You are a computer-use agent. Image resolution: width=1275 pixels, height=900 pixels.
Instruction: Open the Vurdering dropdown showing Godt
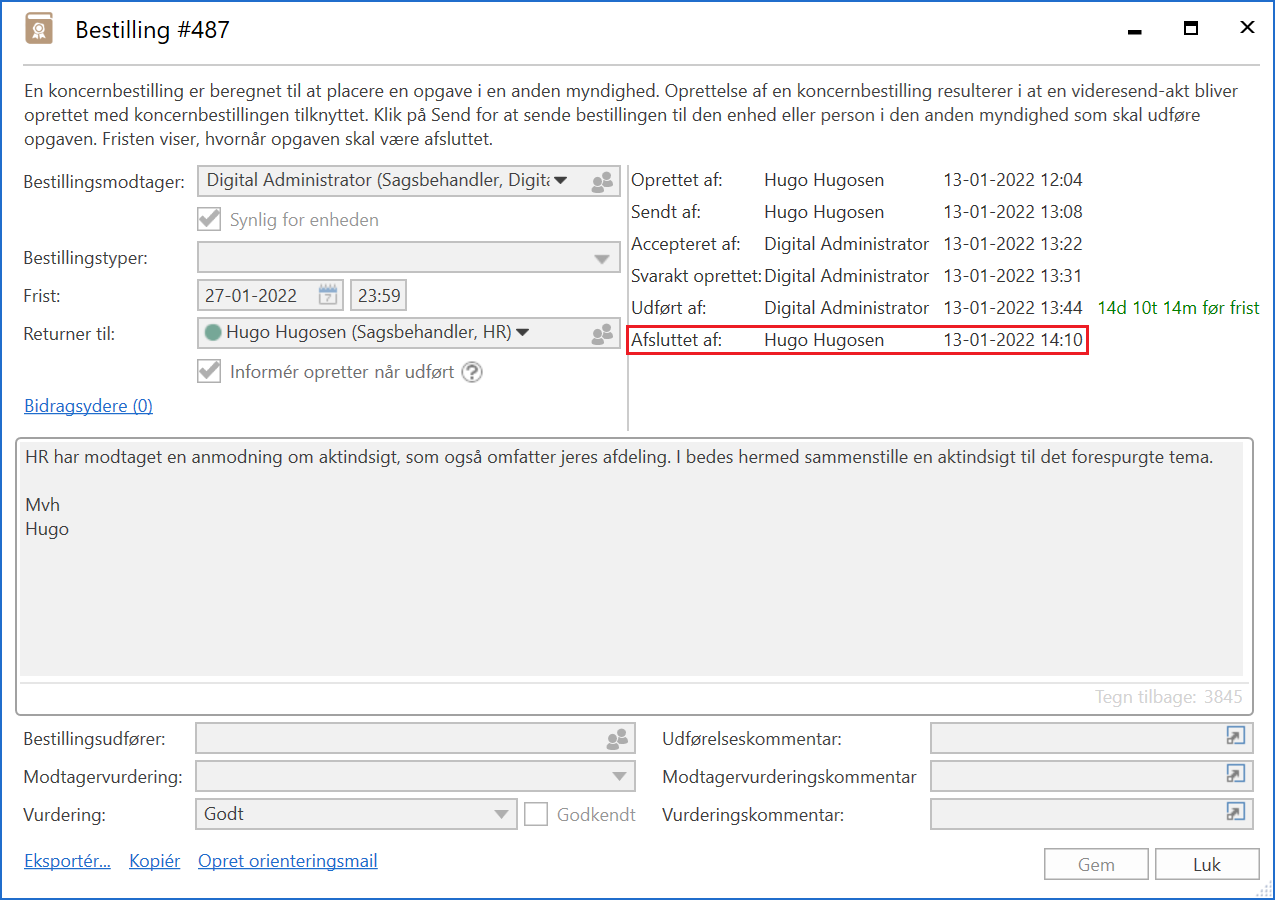(502, 814)
